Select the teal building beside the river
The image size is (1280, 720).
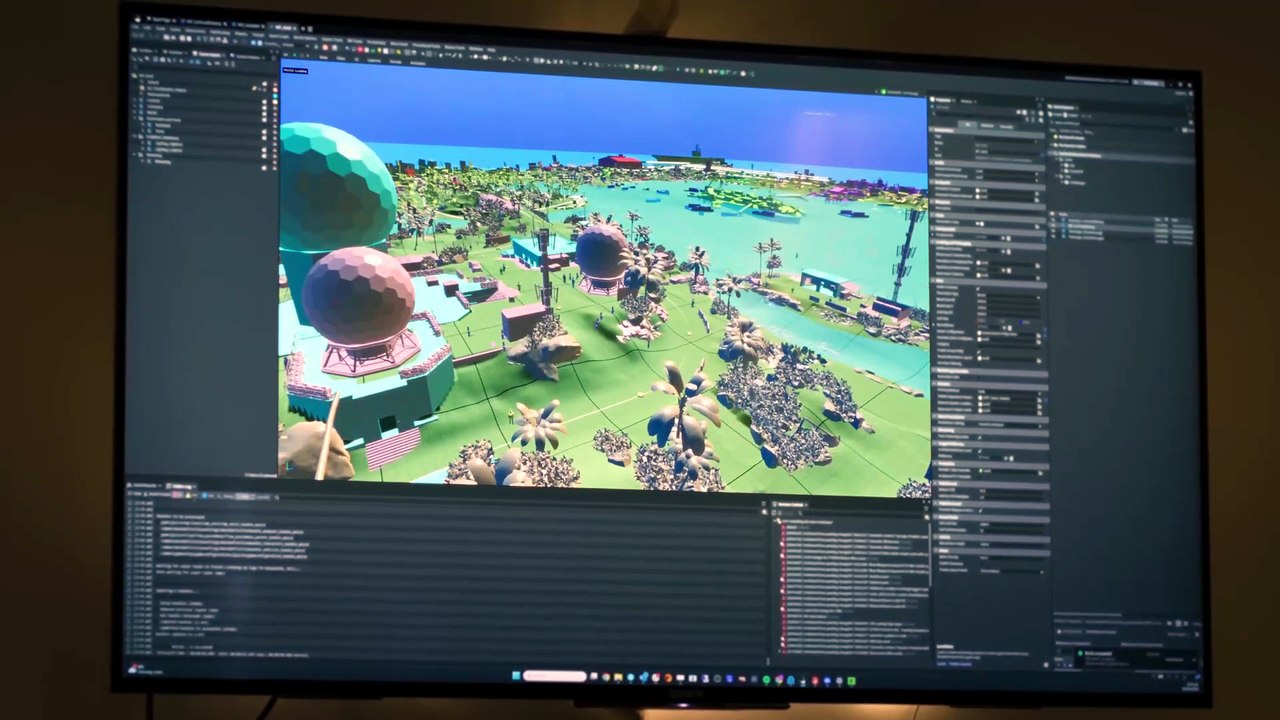pyautogui.click(x=824, y=282)
